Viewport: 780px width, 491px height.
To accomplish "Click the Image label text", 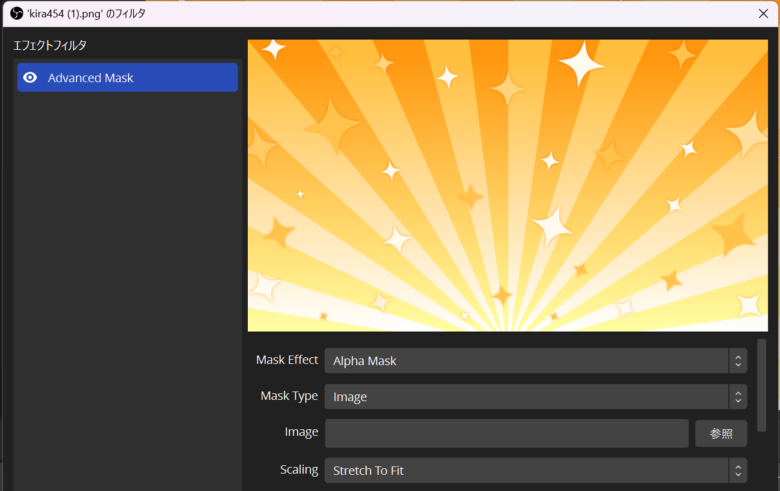I will click(x=301, y=432).
